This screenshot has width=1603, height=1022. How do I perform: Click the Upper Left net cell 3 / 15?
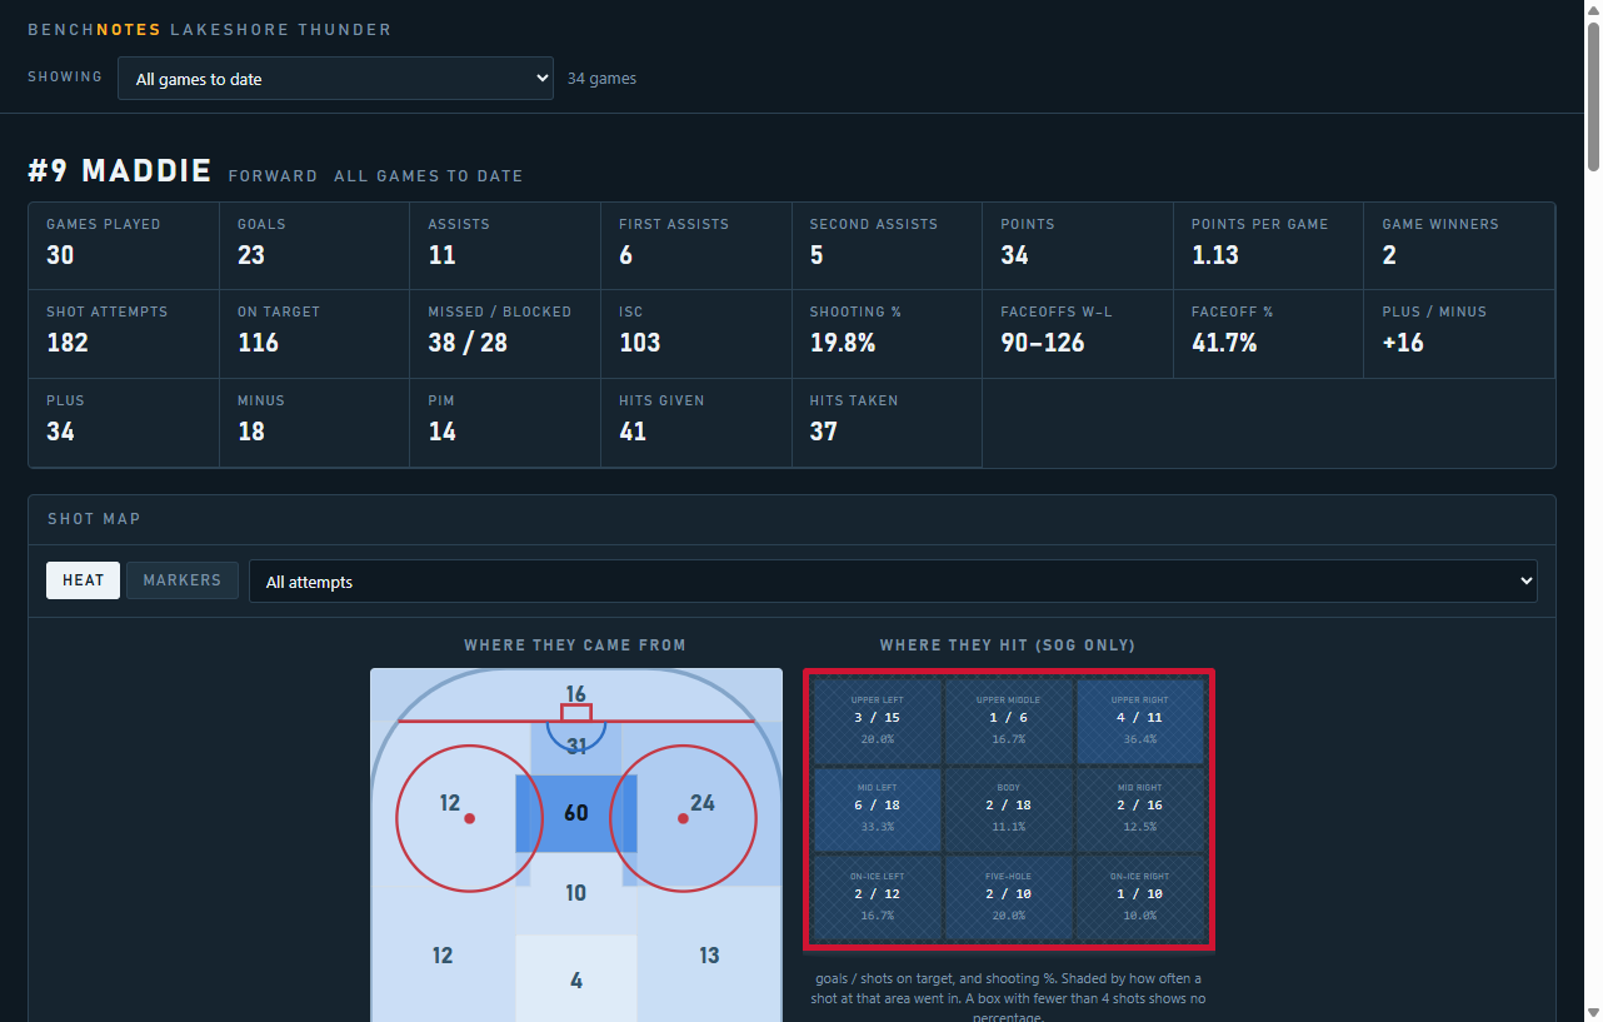pyautogui.click(x=877, y=721)
